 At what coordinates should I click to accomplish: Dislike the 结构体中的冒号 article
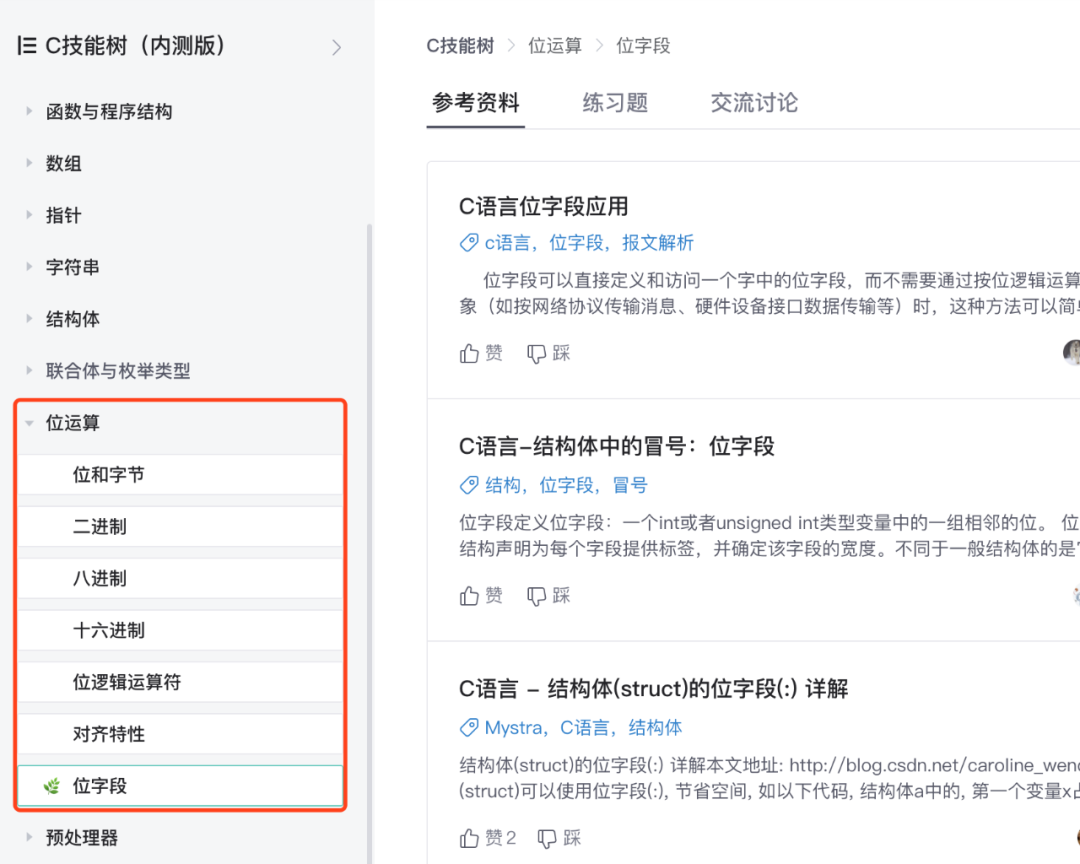coord(537,596)
